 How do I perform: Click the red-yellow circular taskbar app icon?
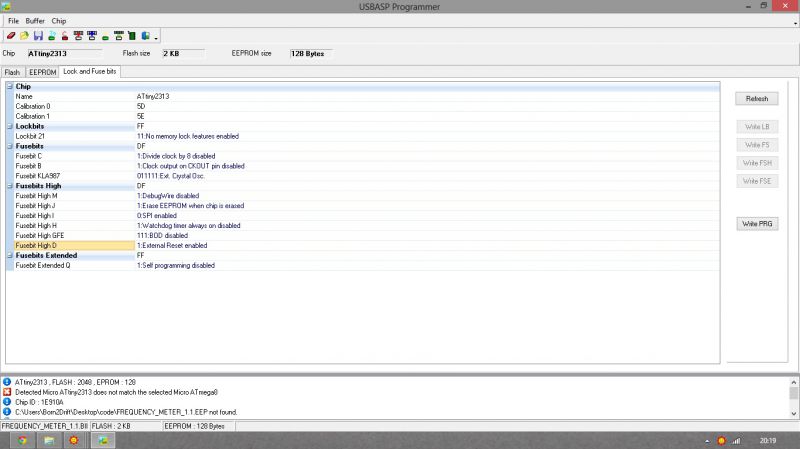tap(74, 440)
